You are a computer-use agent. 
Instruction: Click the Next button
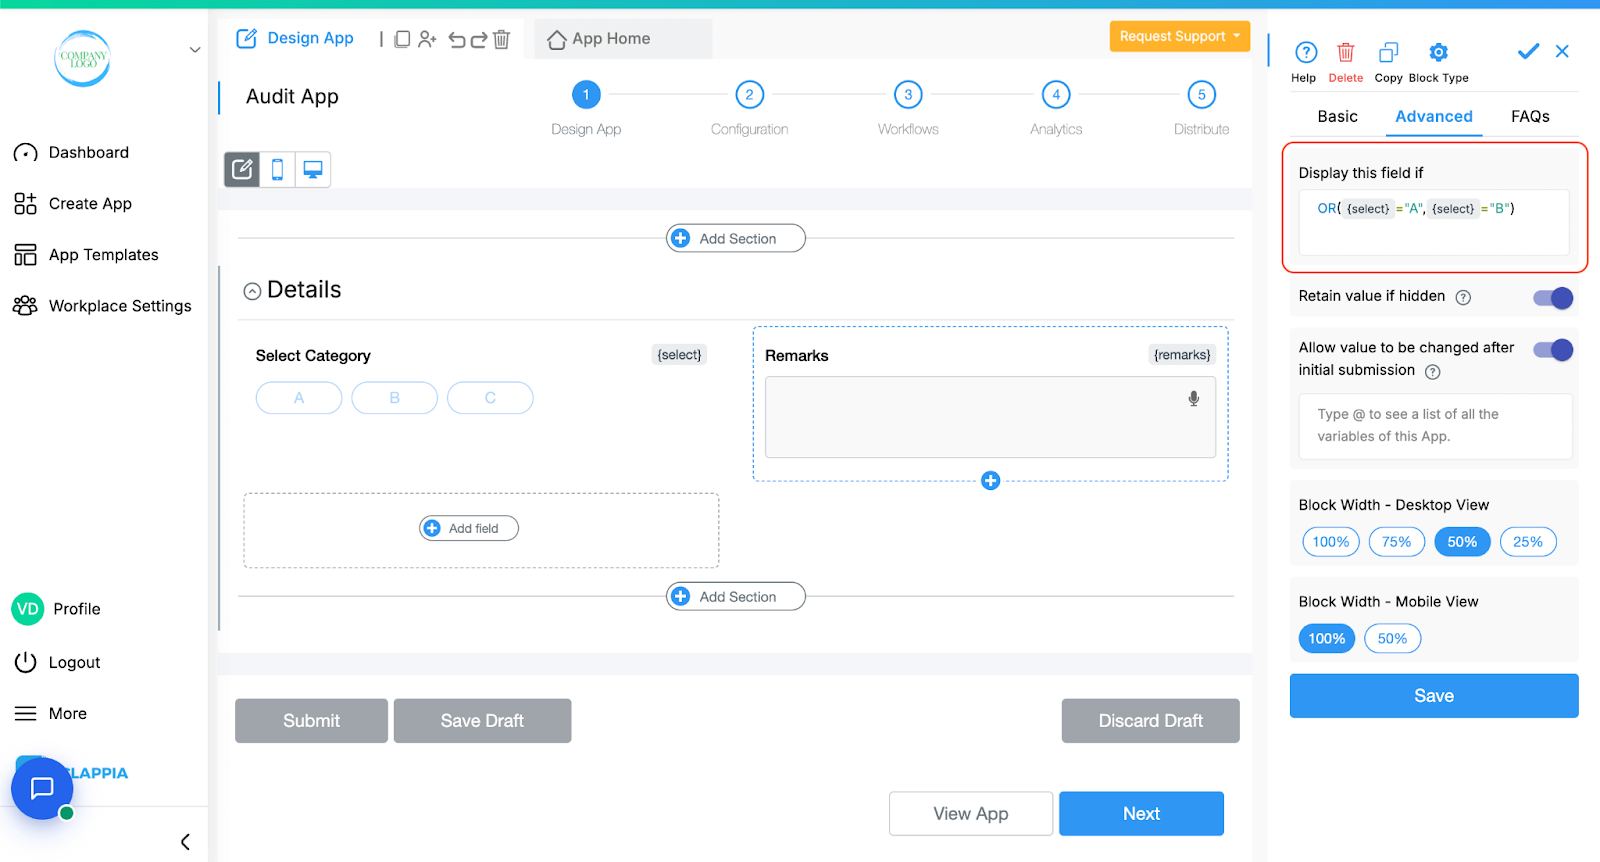(1141, 814)
